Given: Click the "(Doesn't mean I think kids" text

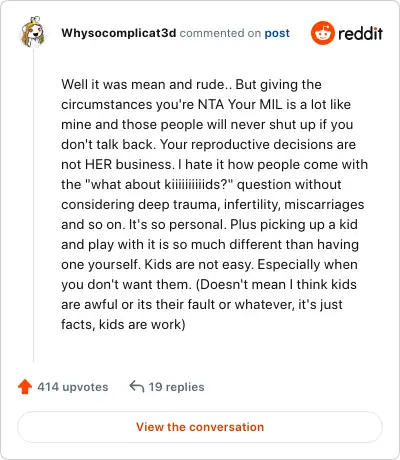Looking at the screenshot, I should tap(276, 284).
